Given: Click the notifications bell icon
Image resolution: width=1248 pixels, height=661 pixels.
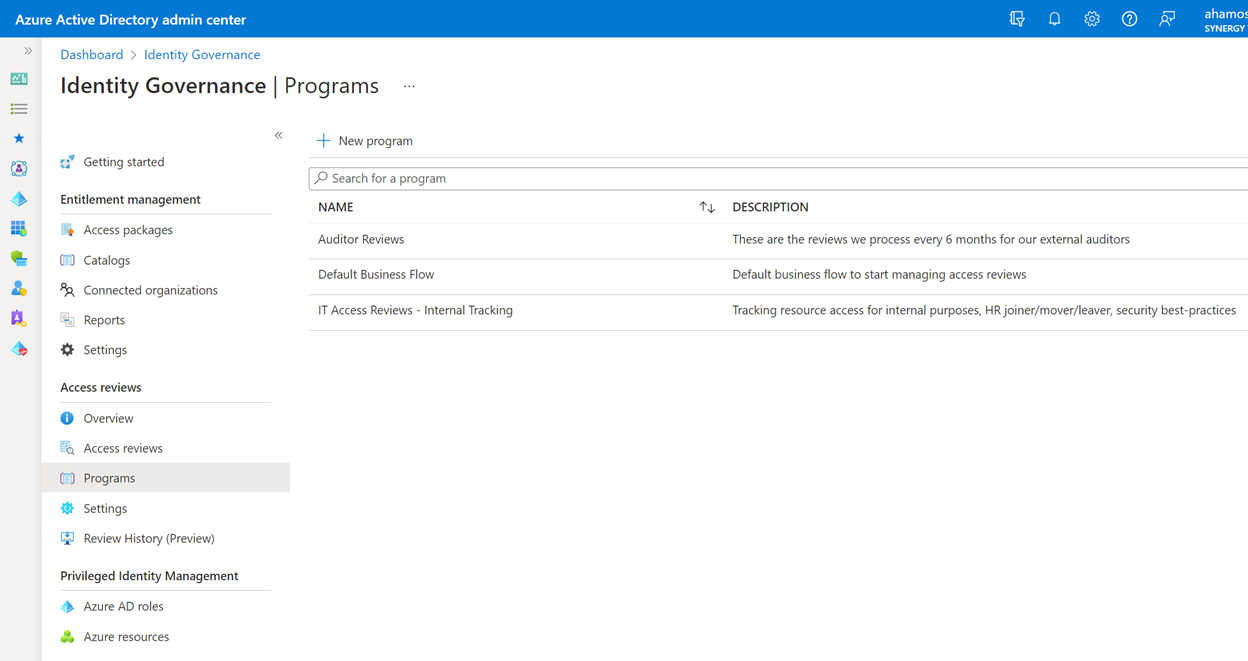Looking at the screenshot, I should coord(1054,19).
